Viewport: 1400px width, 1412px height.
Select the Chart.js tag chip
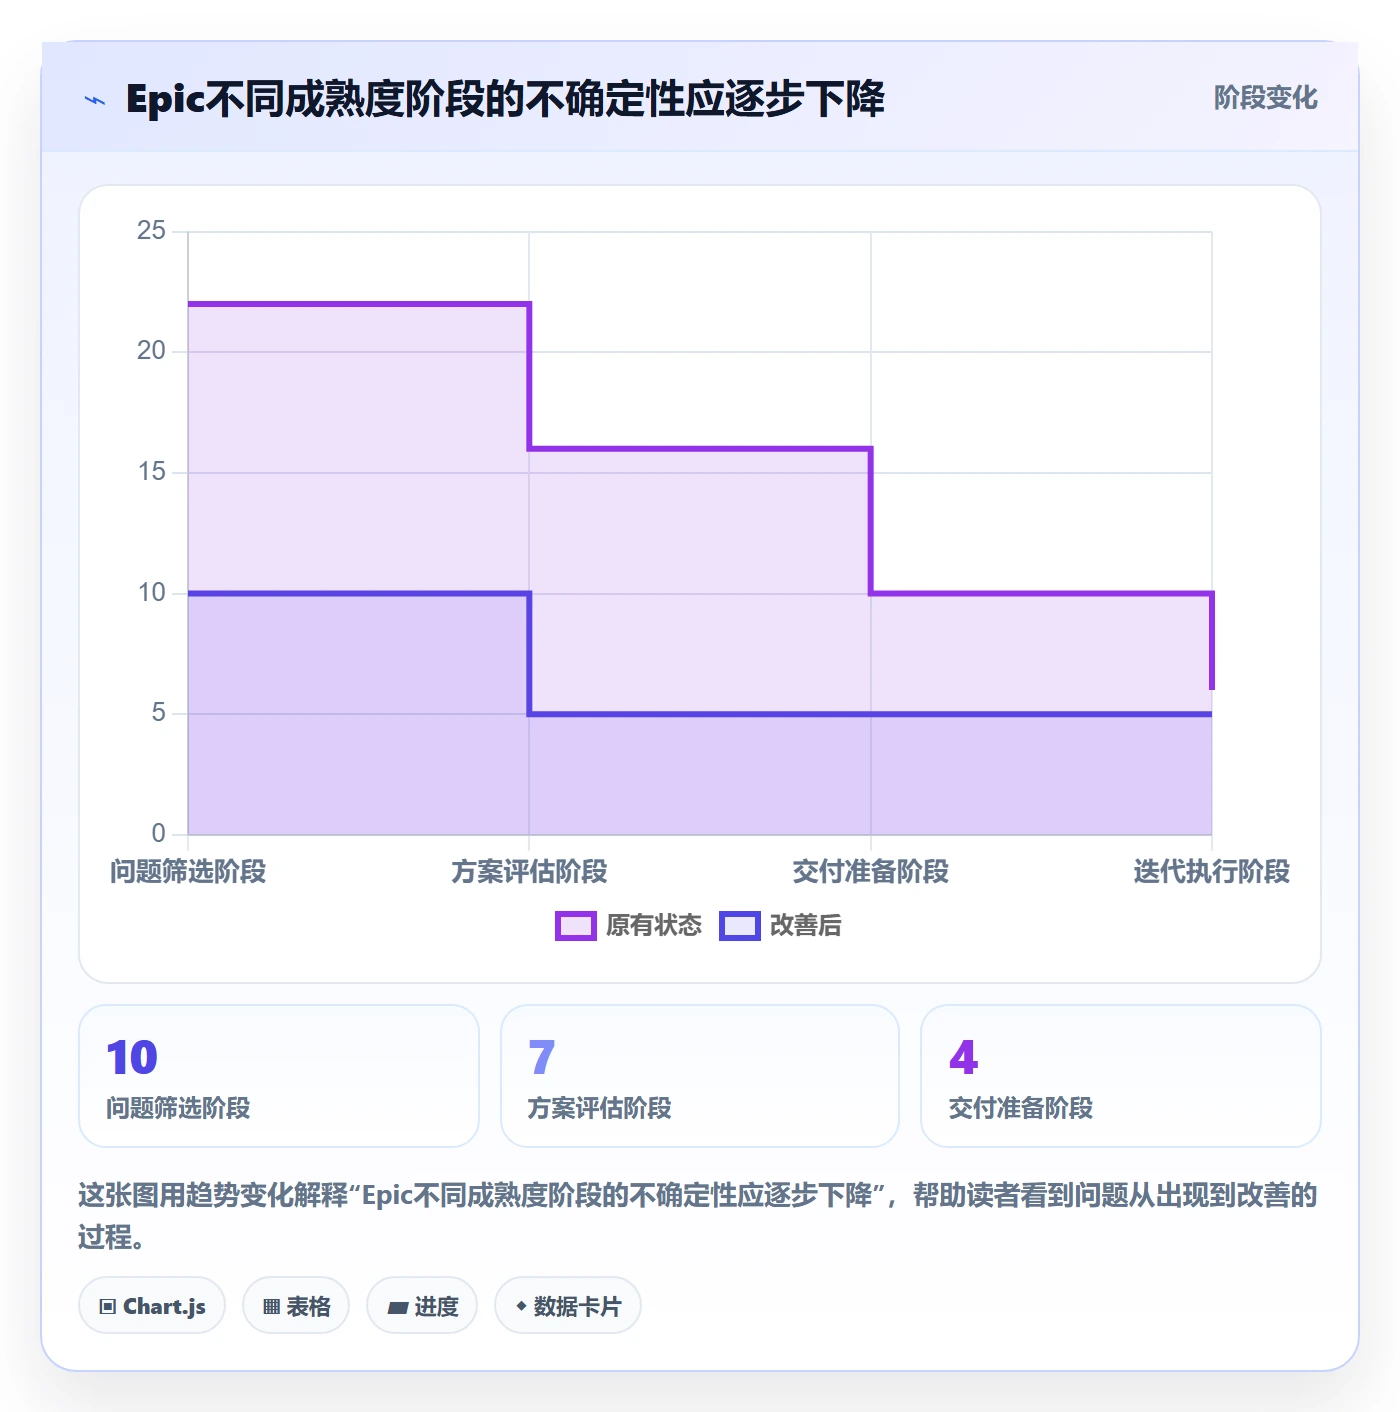tap(152, 1306)
